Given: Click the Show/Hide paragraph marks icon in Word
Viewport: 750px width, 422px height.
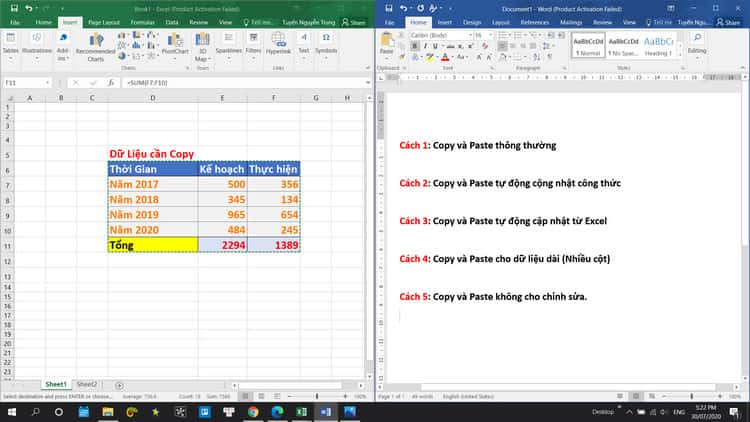Looking at the screenshot, I should (x=550, y=57).
